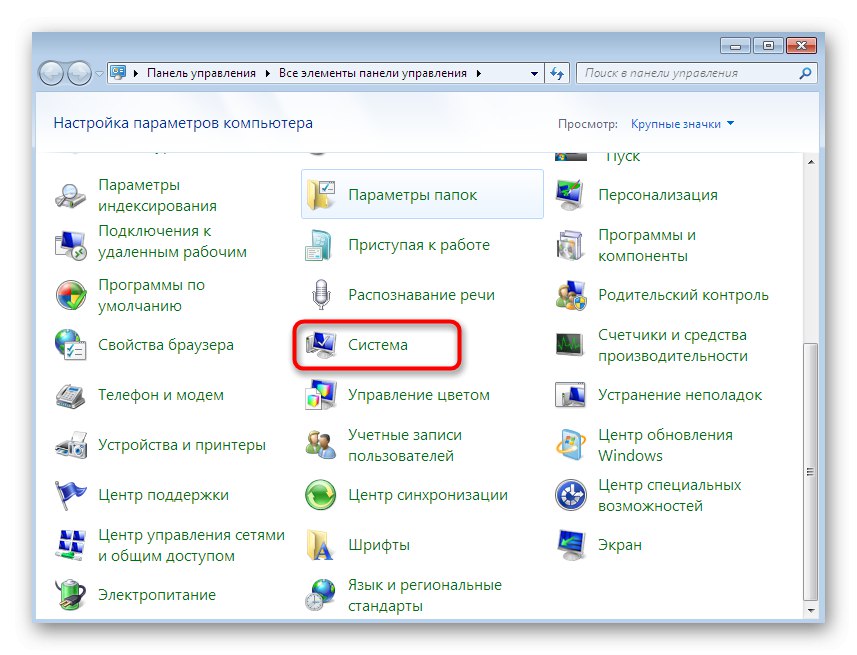Go forward with the Forward button
This screenshot has width=857, height=655.
(x=79, y=73)
